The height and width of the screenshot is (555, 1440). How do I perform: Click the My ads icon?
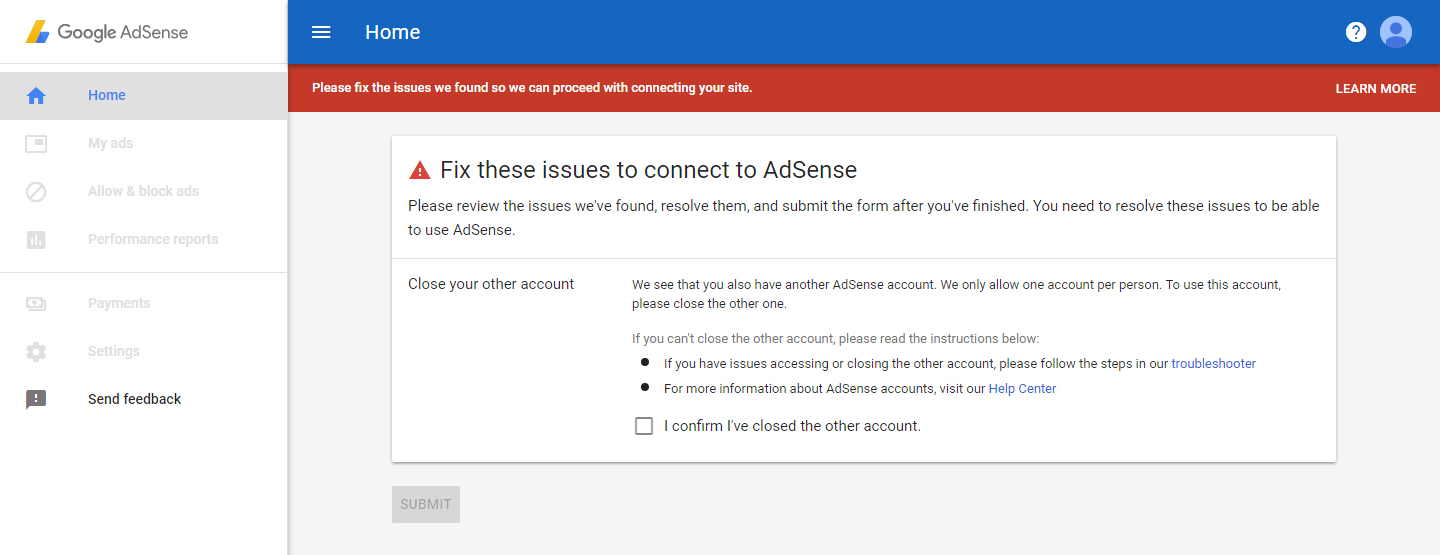click(36, 144)
